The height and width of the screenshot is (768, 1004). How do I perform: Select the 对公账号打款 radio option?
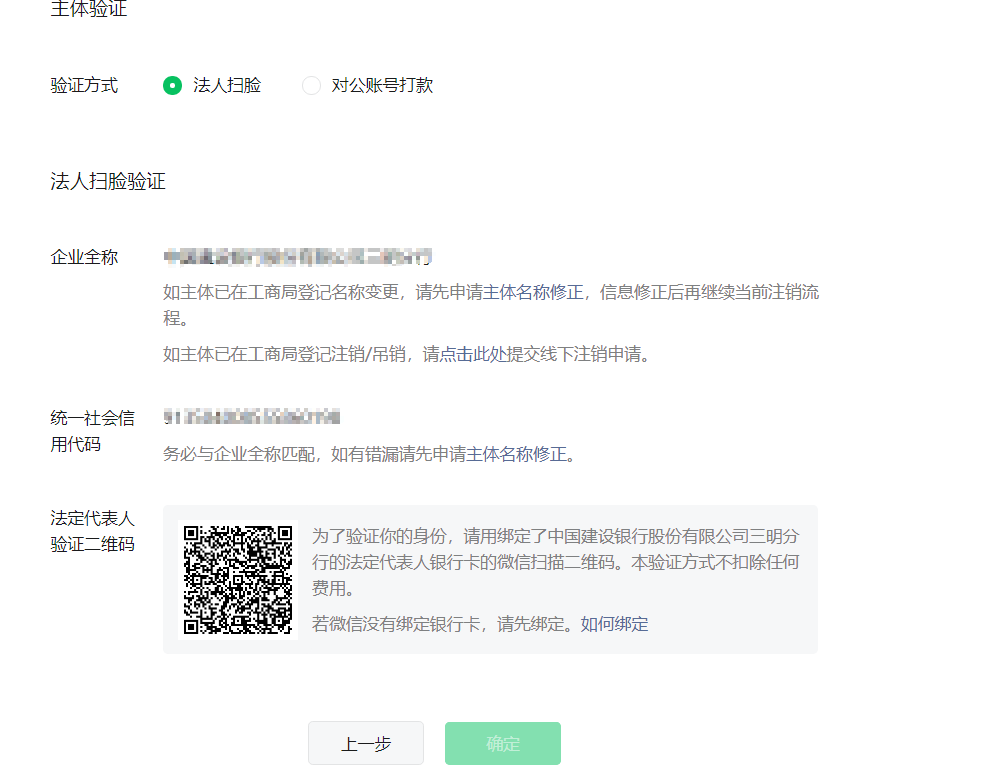tap(311, 85)
